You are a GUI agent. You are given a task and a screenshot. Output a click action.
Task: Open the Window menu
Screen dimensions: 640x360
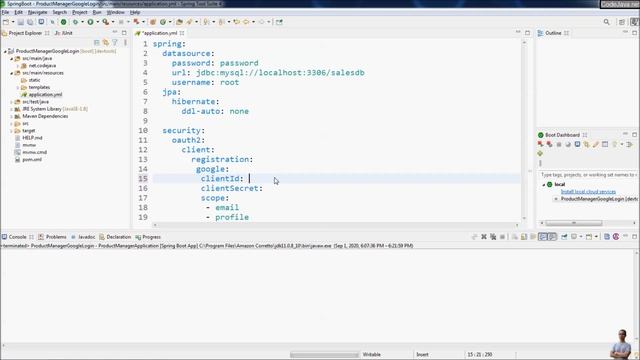pos(115,13)
